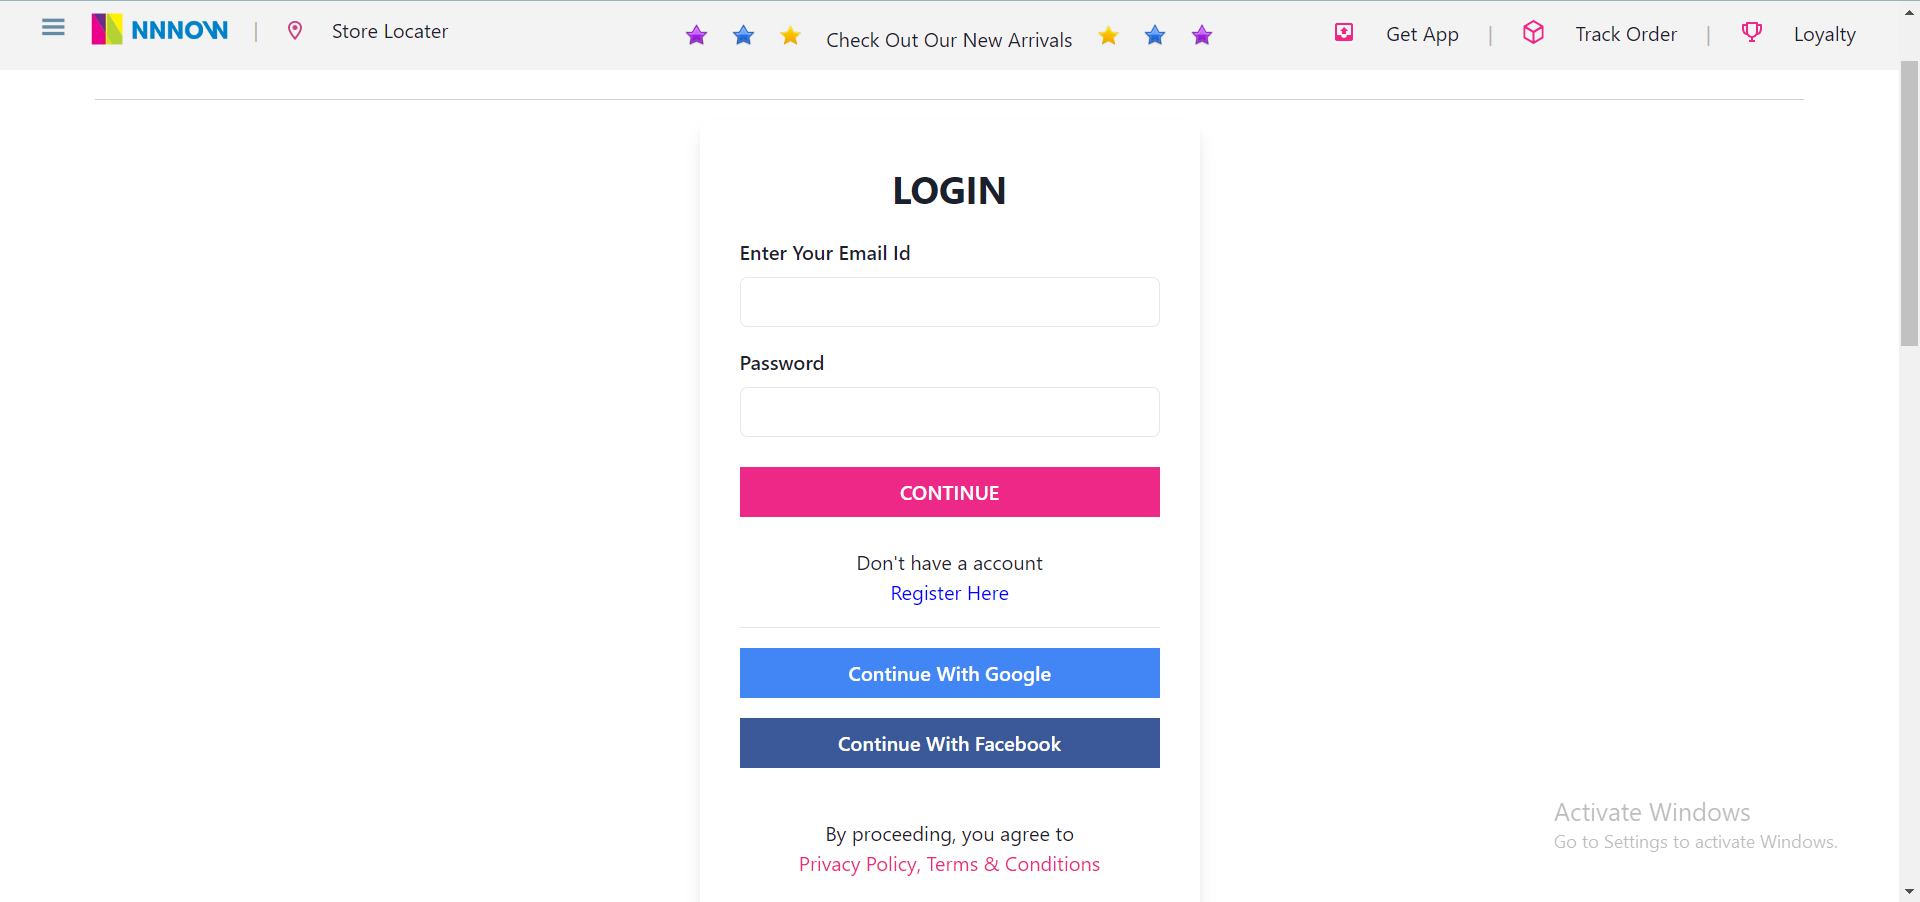
Task: Open the Register Here link
Action: (948, 592)
